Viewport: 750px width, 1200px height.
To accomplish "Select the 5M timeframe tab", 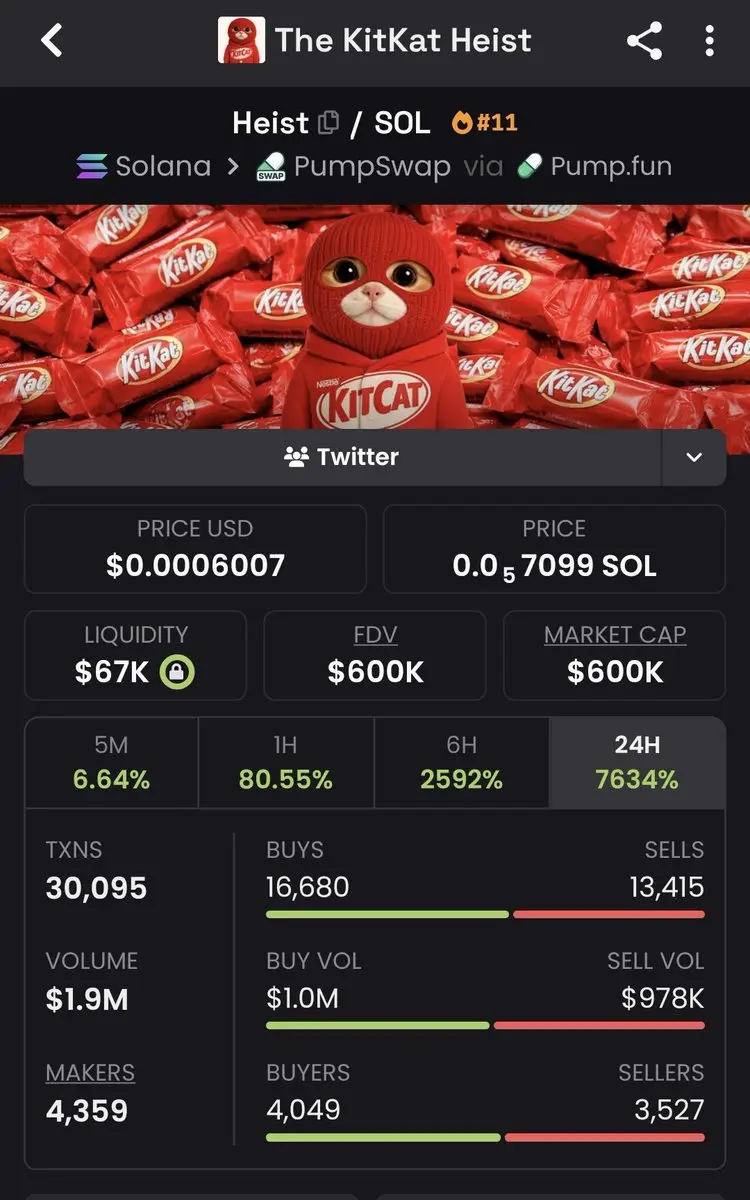I will point(111,762).
